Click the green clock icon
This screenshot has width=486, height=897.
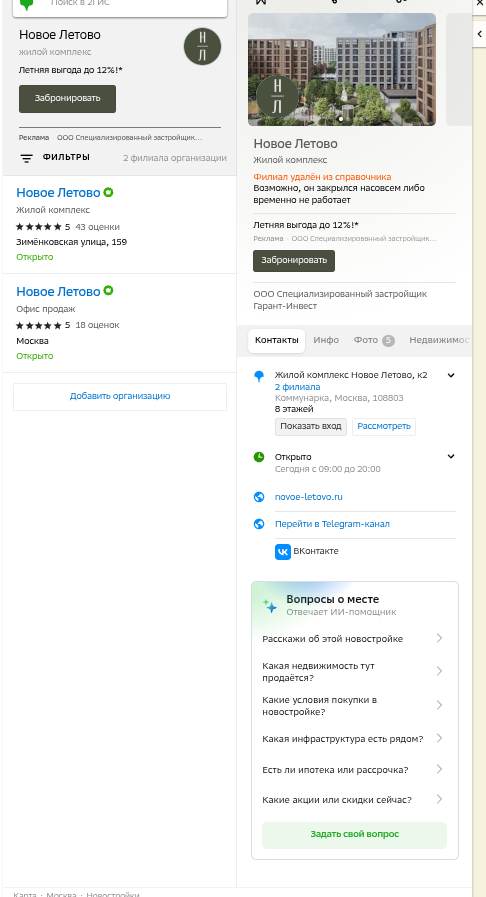click(x=259, y=457)
